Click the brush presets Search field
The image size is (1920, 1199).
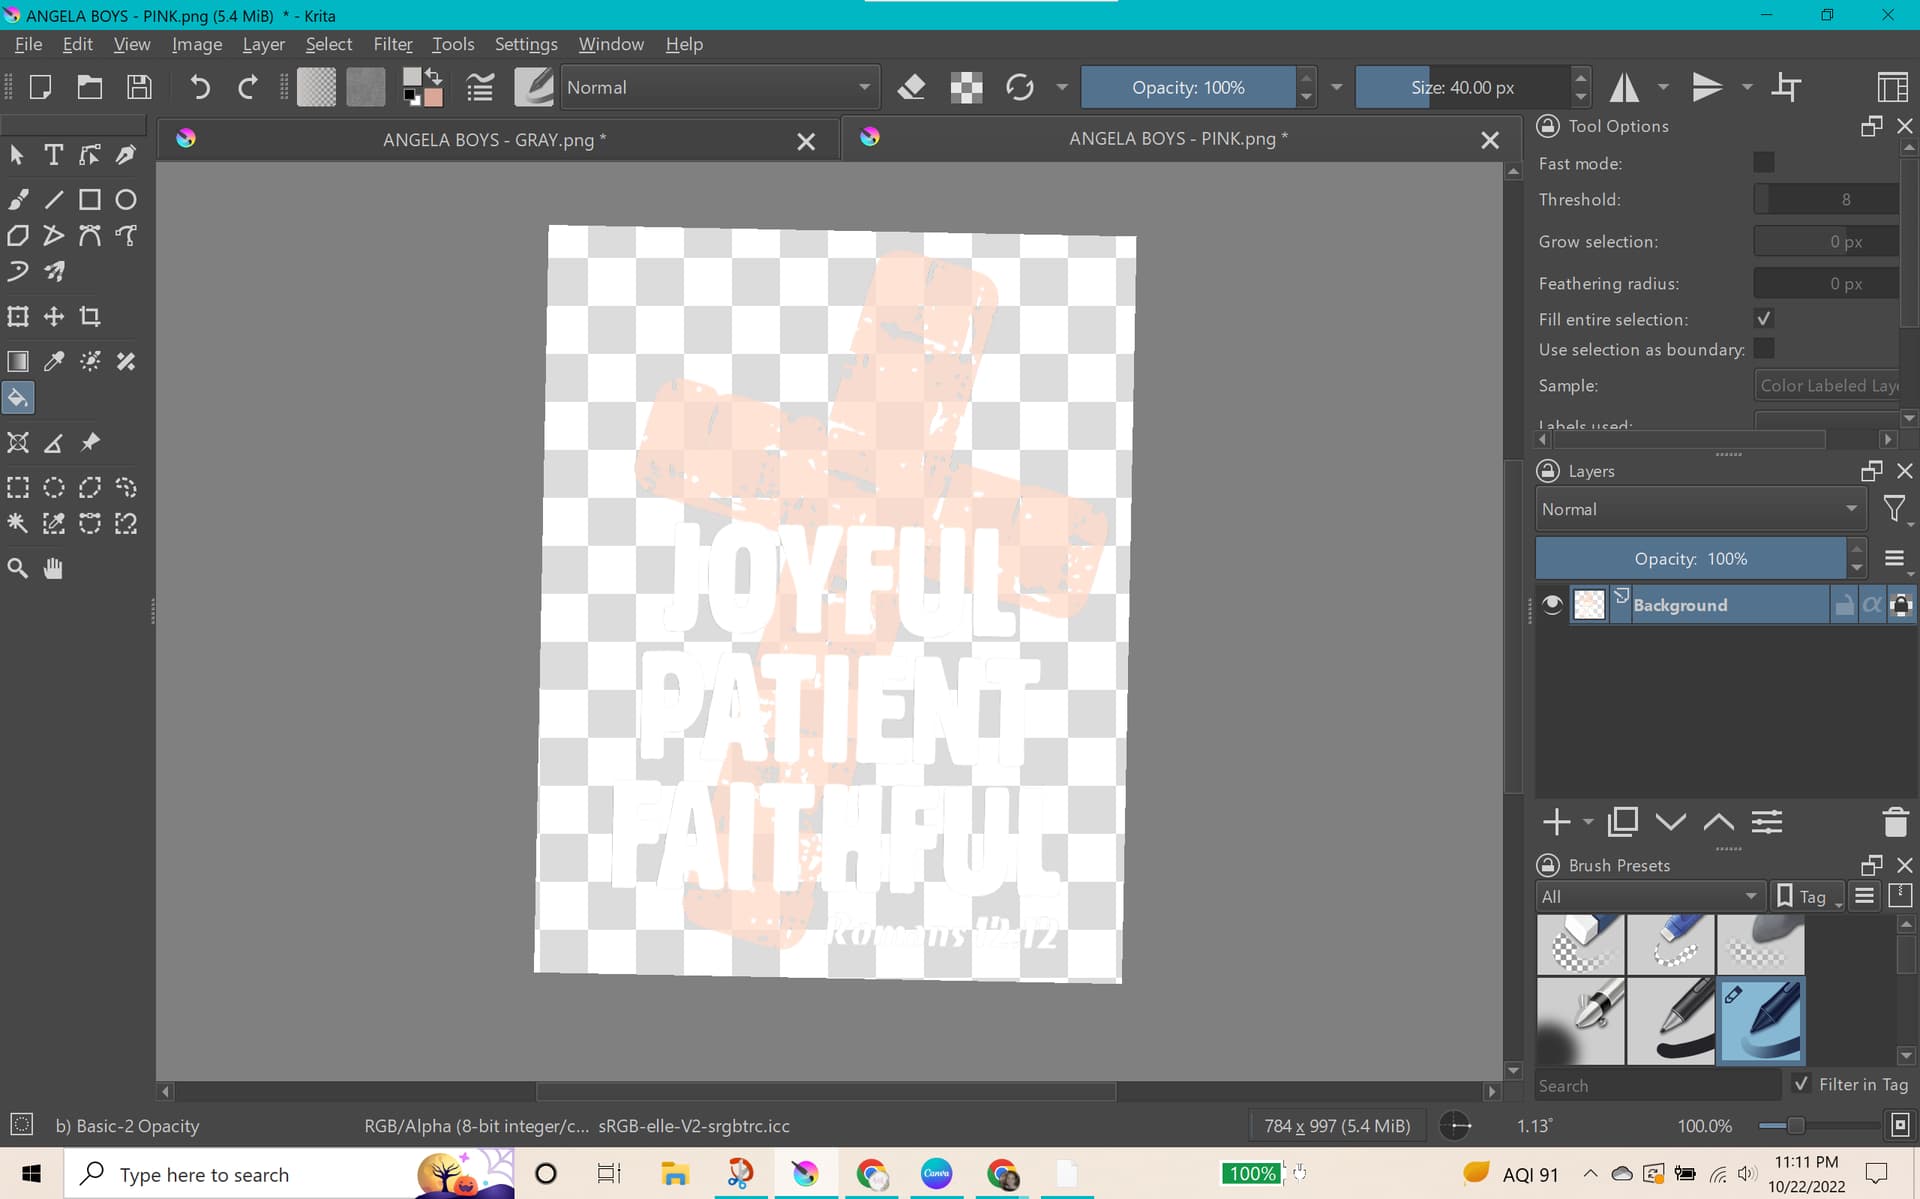click(1655, 1085)
